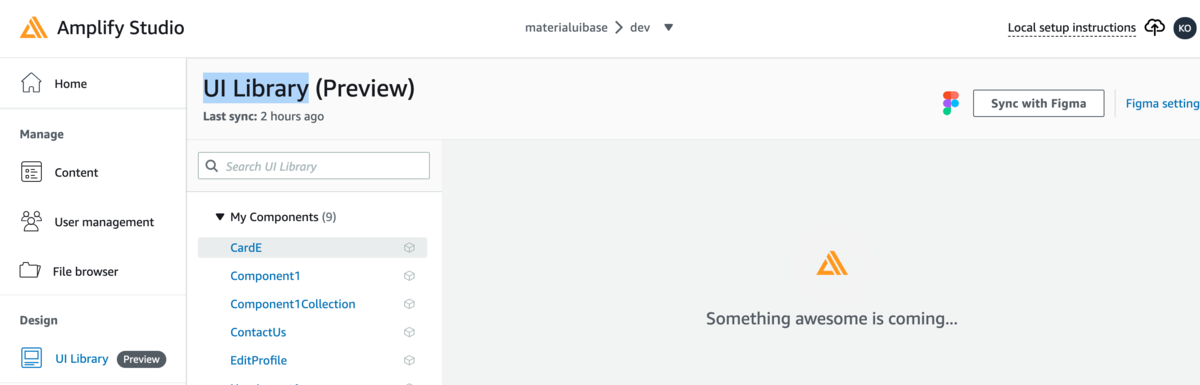This screenshot has width=1200, height=385.
Task: Collapse the My Components tree section
Action: [x=220, y=217]
